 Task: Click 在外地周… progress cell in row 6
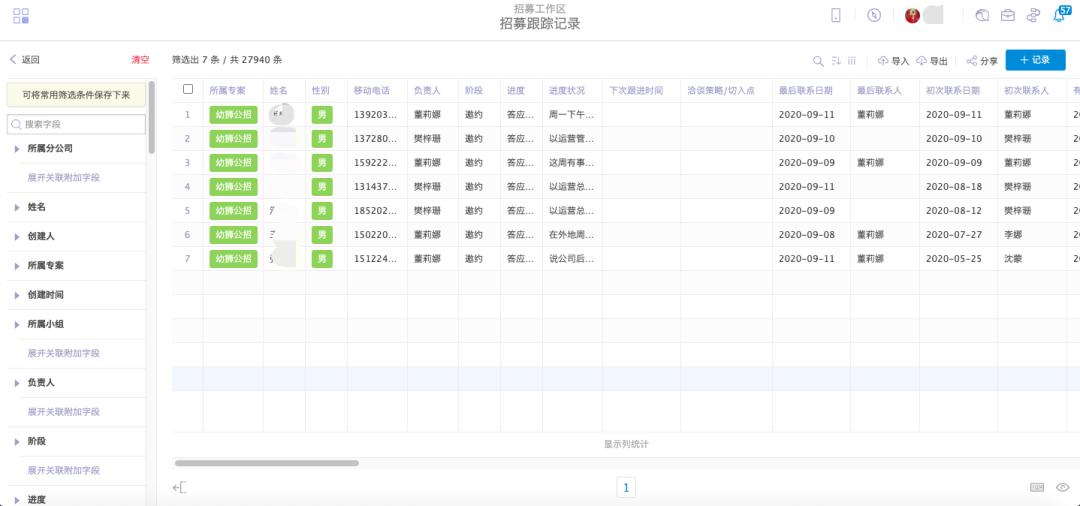click(x=571, y=235)
